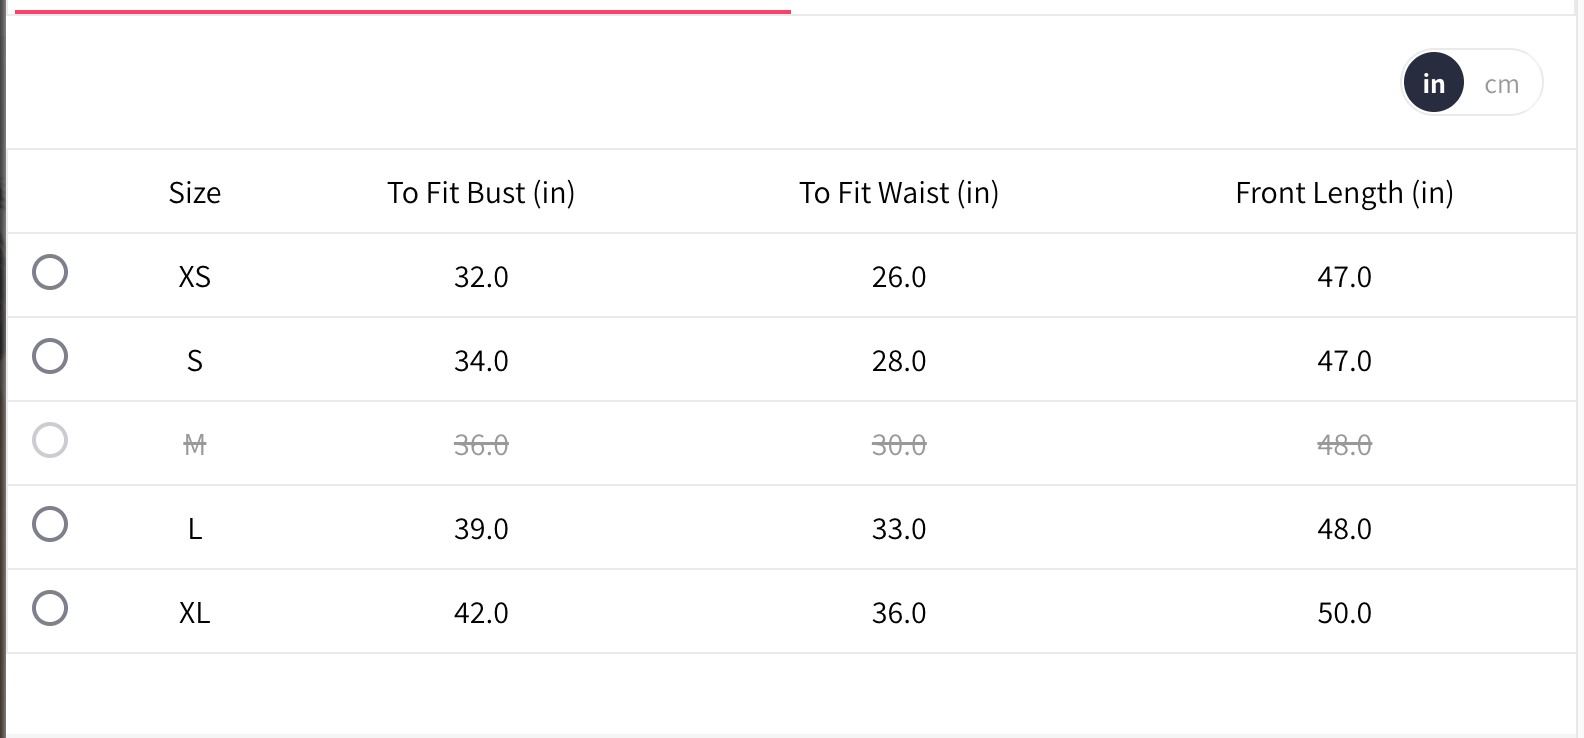Select the S size radio button
The height and width of the screenshot is (738, 1584).
point(50,356)
